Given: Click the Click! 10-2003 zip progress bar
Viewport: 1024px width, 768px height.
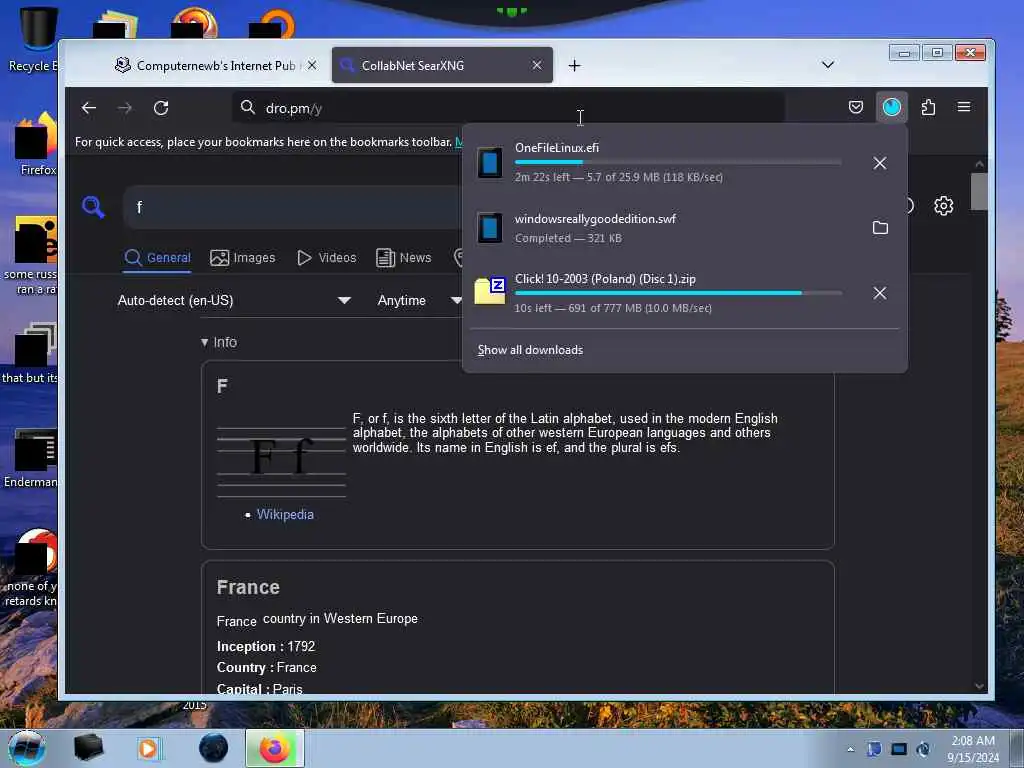Looking at the screenshot, I should (x=678, y=293).
